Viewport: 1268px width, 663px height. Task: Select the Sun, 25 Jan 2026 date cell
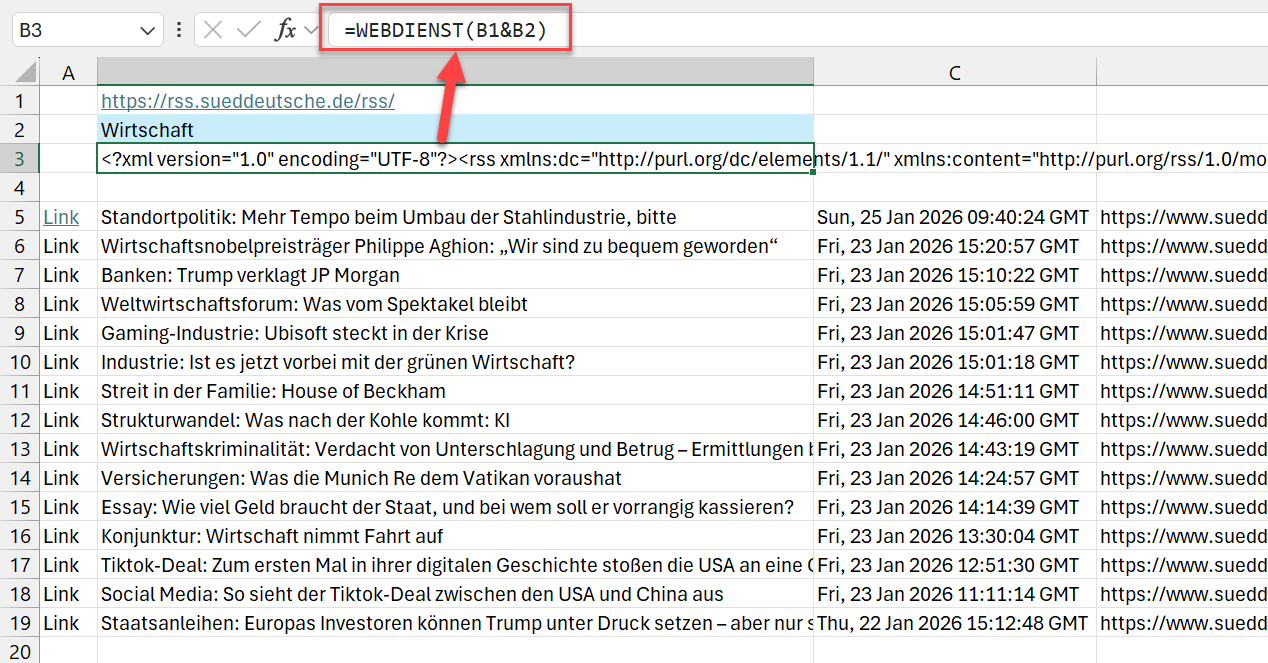tap(954, 217)
